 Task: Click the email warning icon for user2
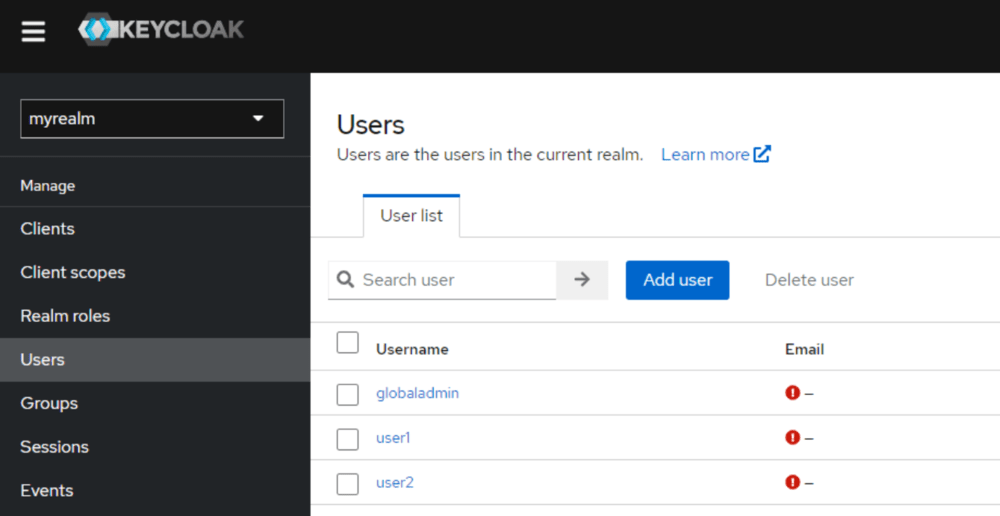tap(793, 482)
